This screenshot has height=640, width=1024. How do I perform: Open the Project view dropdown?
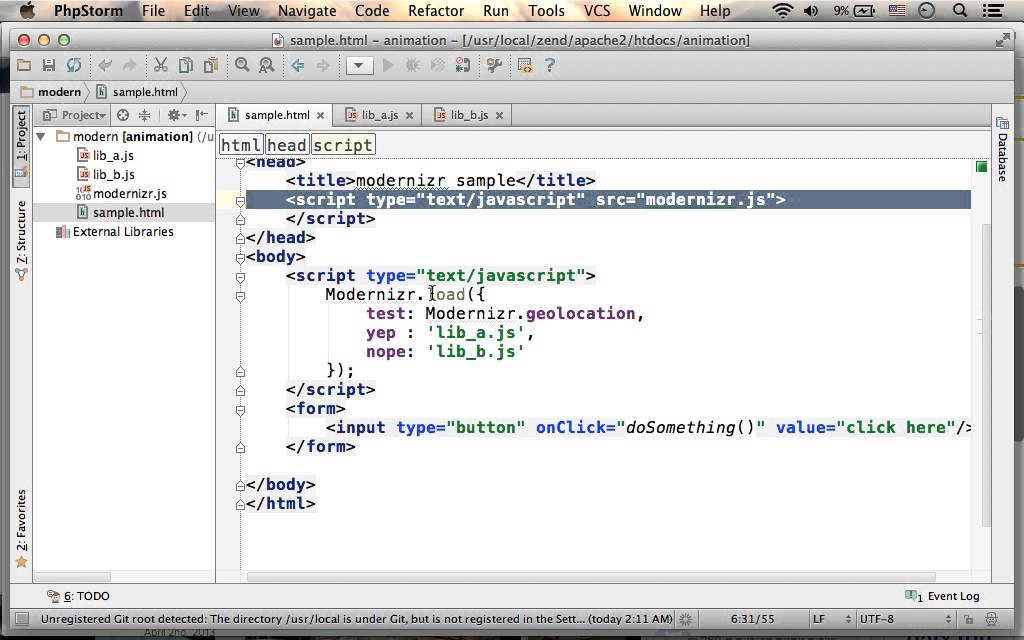point(74,115)
